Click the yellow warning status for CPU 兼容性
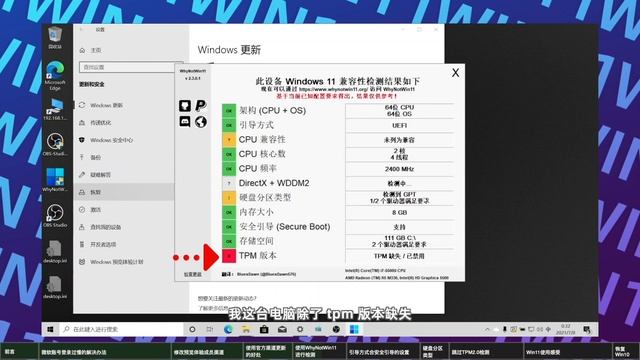This screenshot has height=360, width=640. [229, 140]
